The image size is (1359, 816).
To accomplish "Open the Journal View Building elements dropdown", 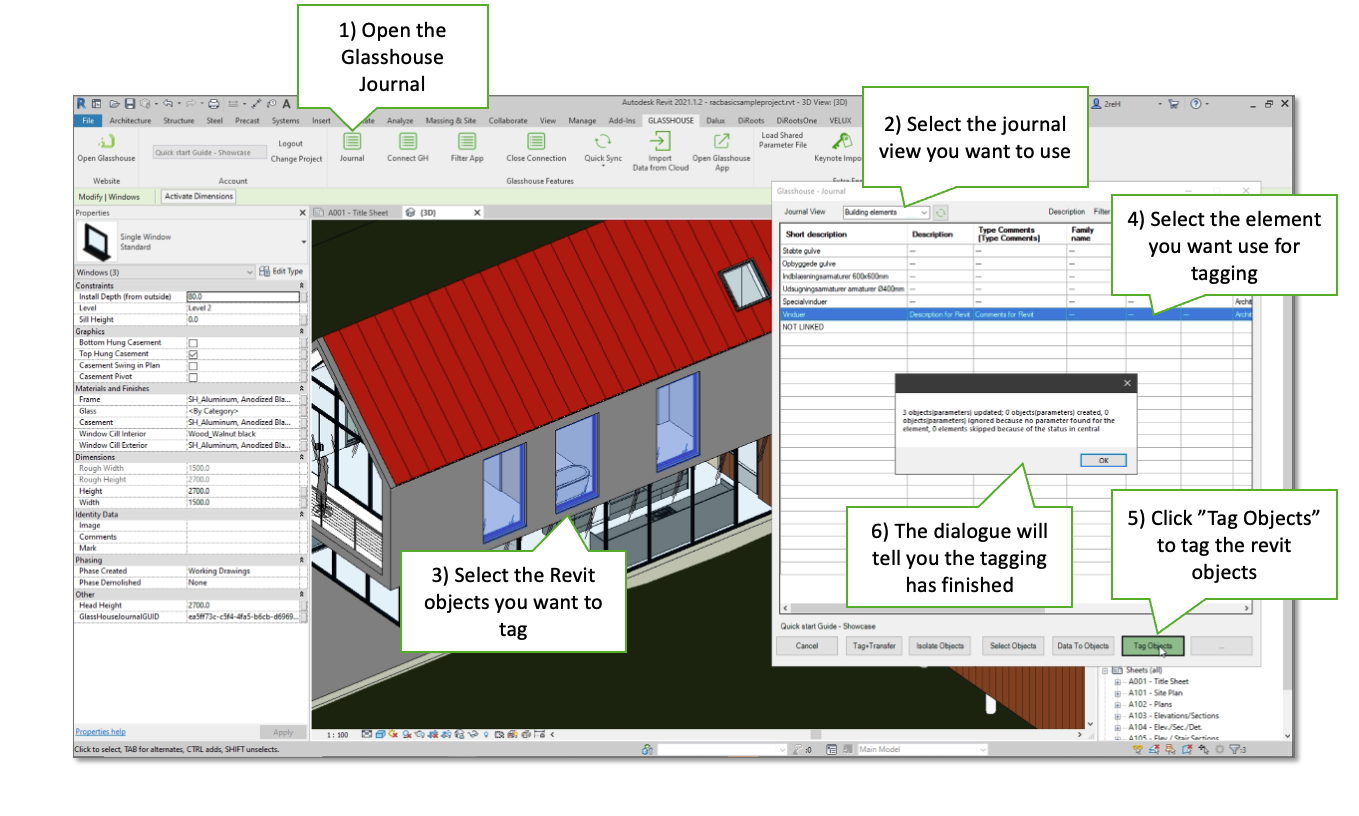I will pos(885,212).
